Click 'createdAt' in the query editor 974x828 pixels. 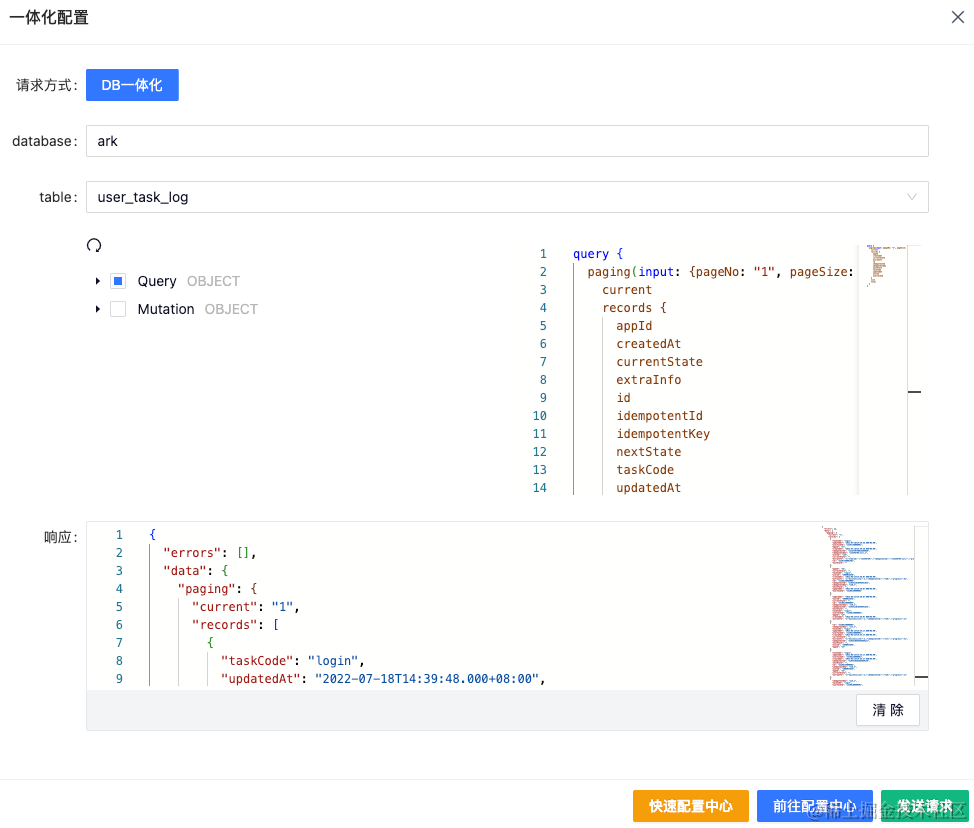[649, 344]
